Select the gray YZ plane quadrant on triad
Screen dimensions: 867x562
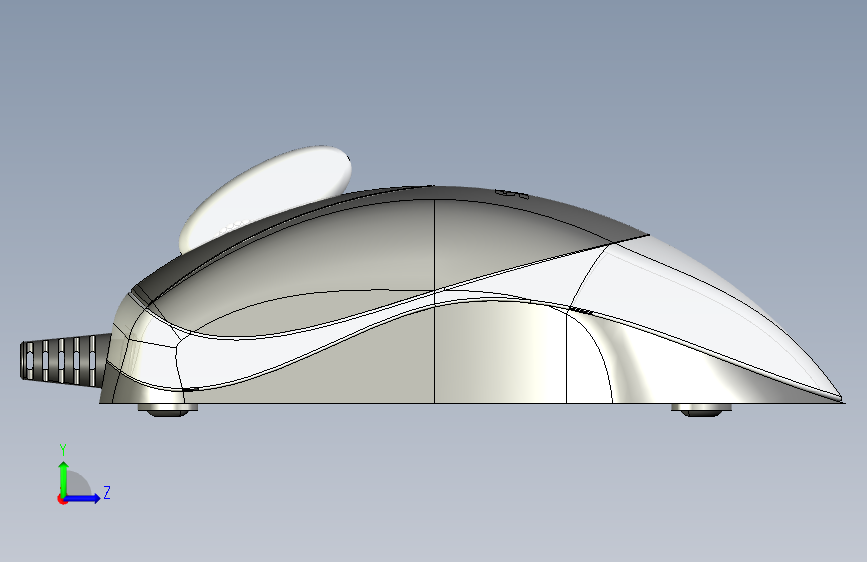(77, 485)
